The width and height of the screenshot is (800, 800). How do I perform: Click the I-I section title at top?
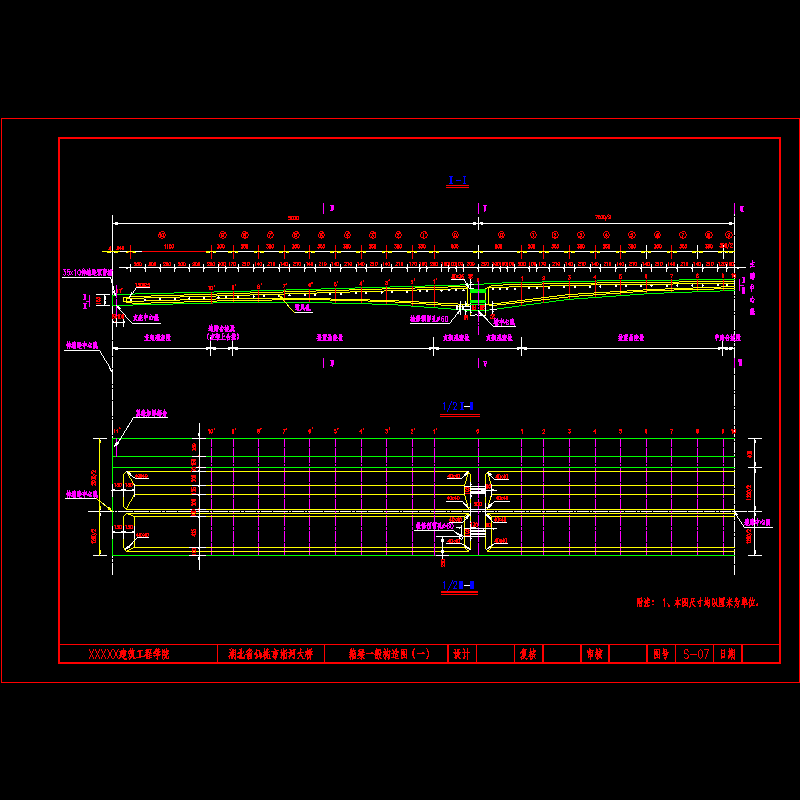[x=457, y=181]
